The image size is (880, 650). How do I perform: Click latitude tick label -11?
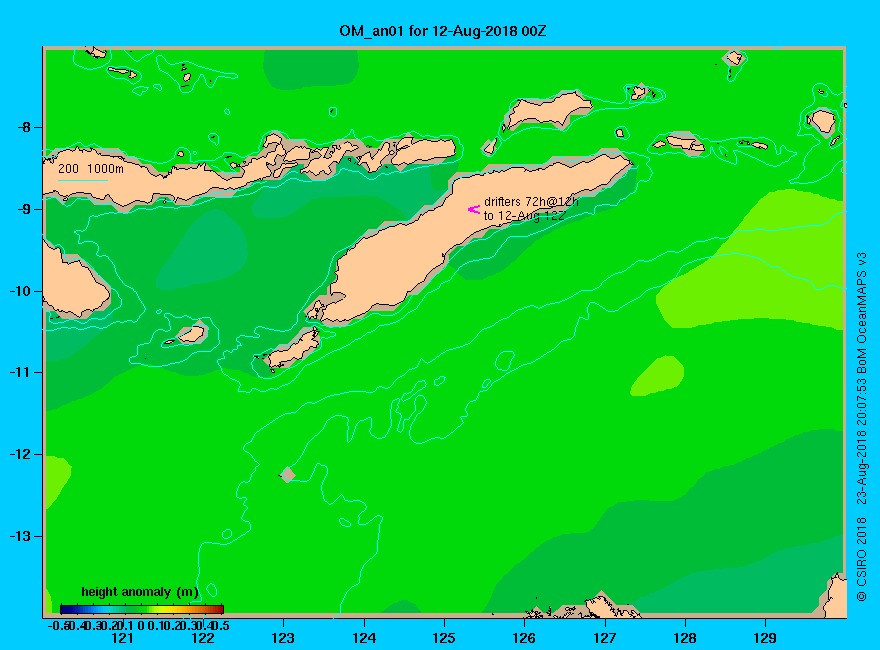[x=20, y=373]
